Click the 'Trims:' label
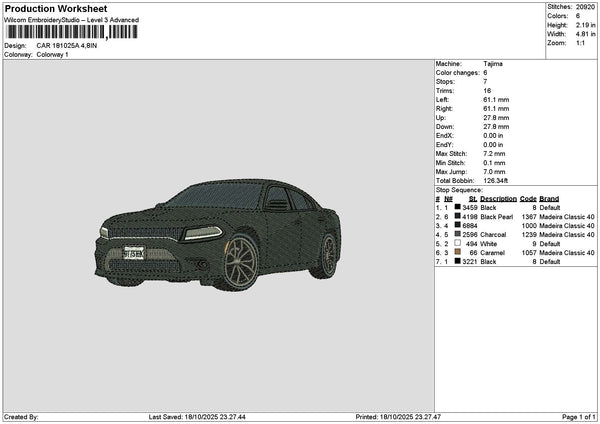600x424 pixels. tap(445, 91)
